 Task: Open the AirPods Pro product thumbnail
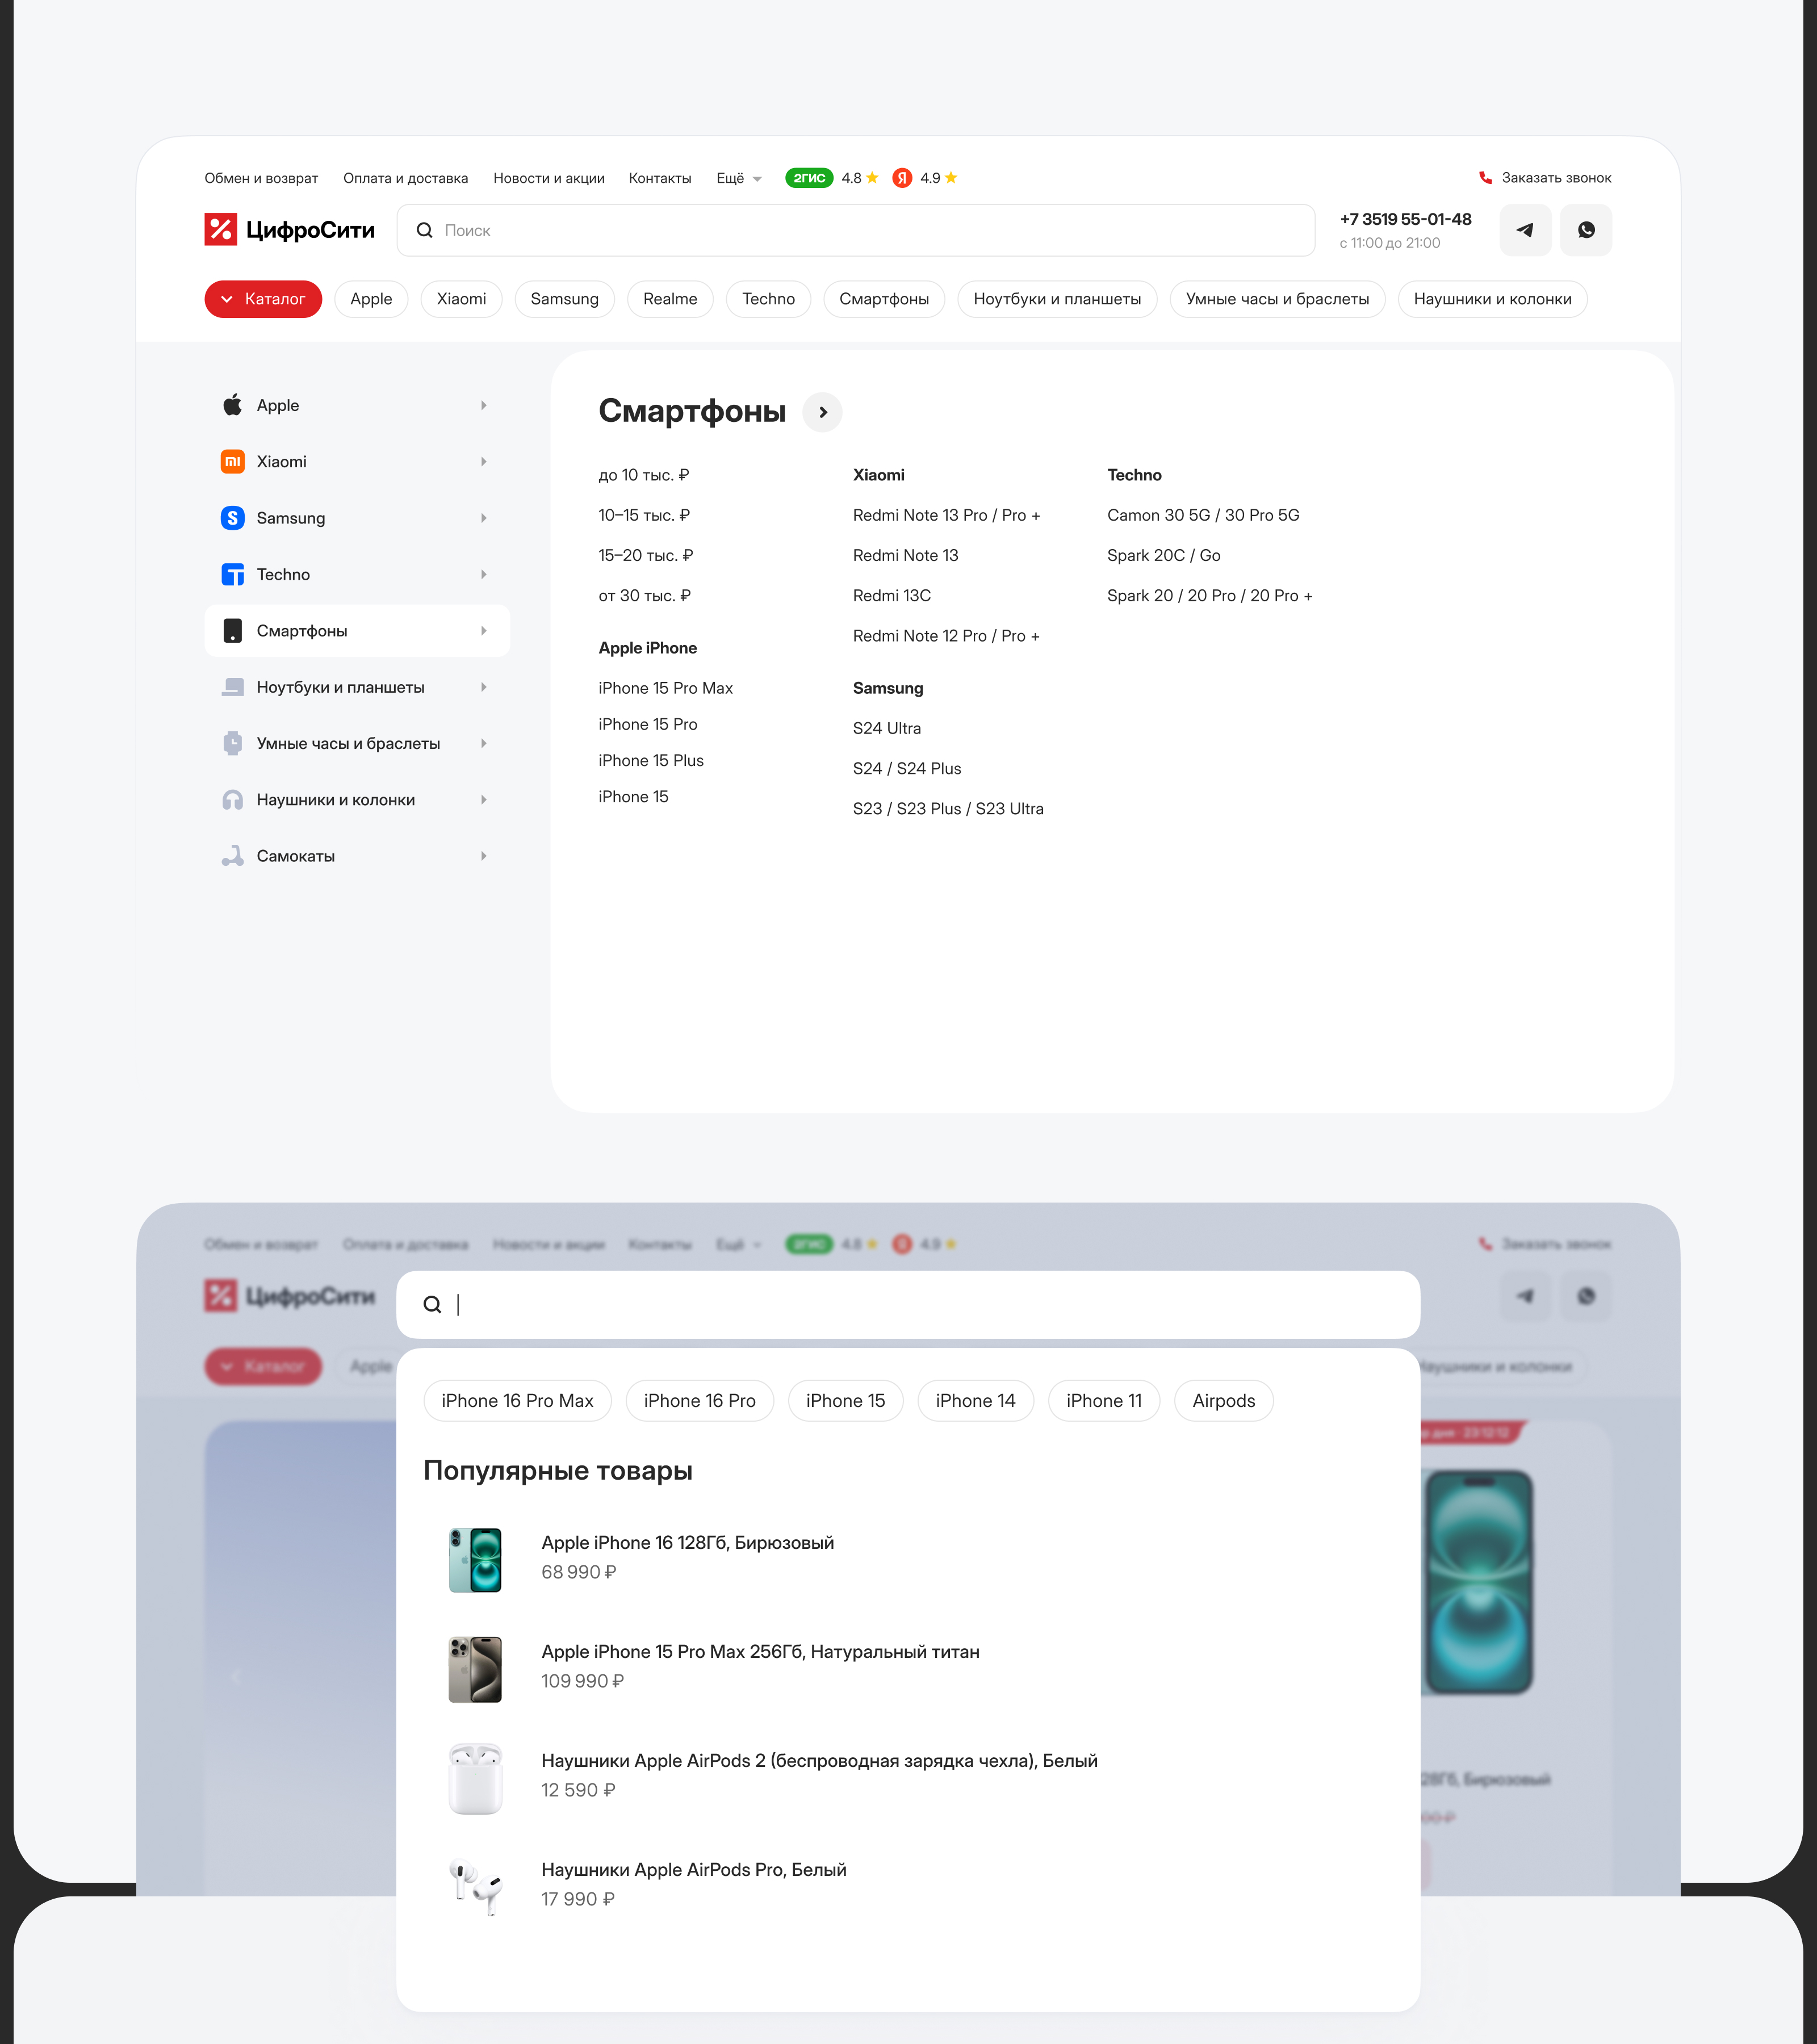(475, 1886)
